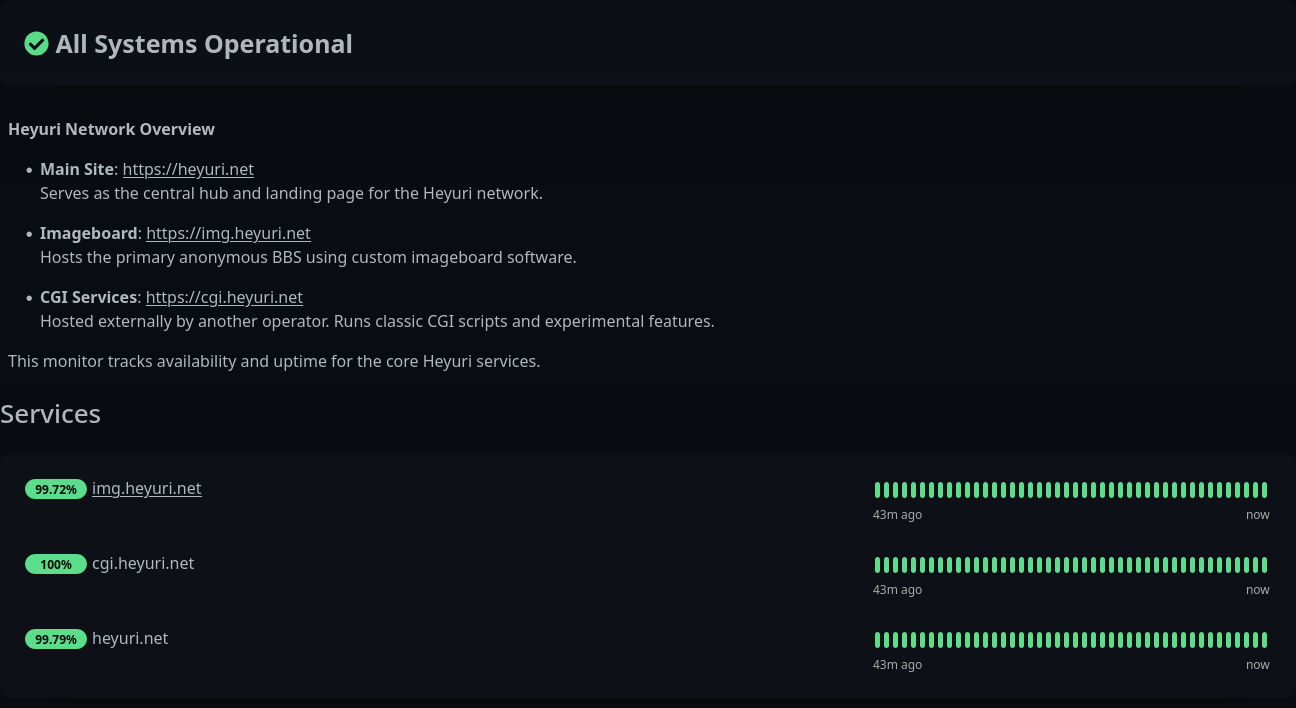Viewport: 1296px width, 708px height.
Task: Click the now label beside cgi.heyuri.net bars
Action: coord(1257,589)
